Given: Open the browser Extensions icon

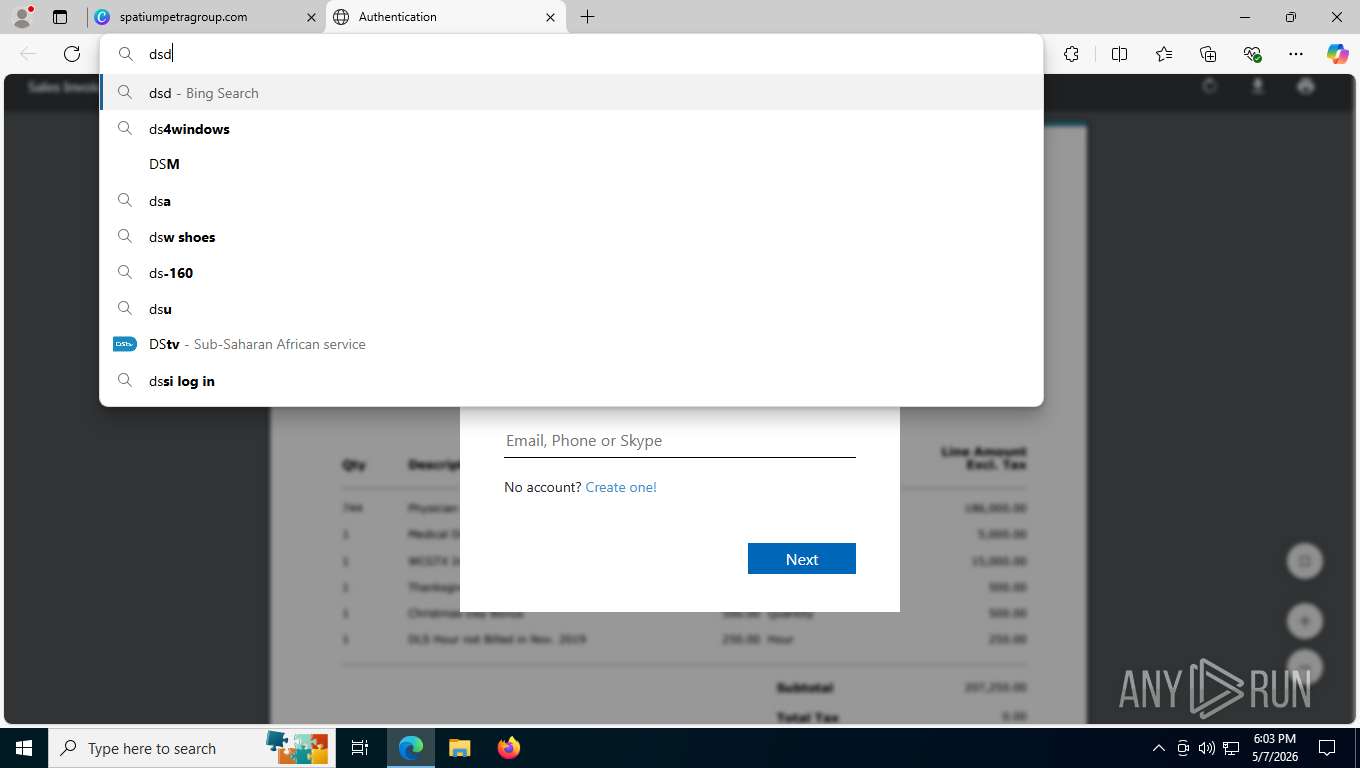Looking at the screenshot, I should click(x=1071, y=54).
